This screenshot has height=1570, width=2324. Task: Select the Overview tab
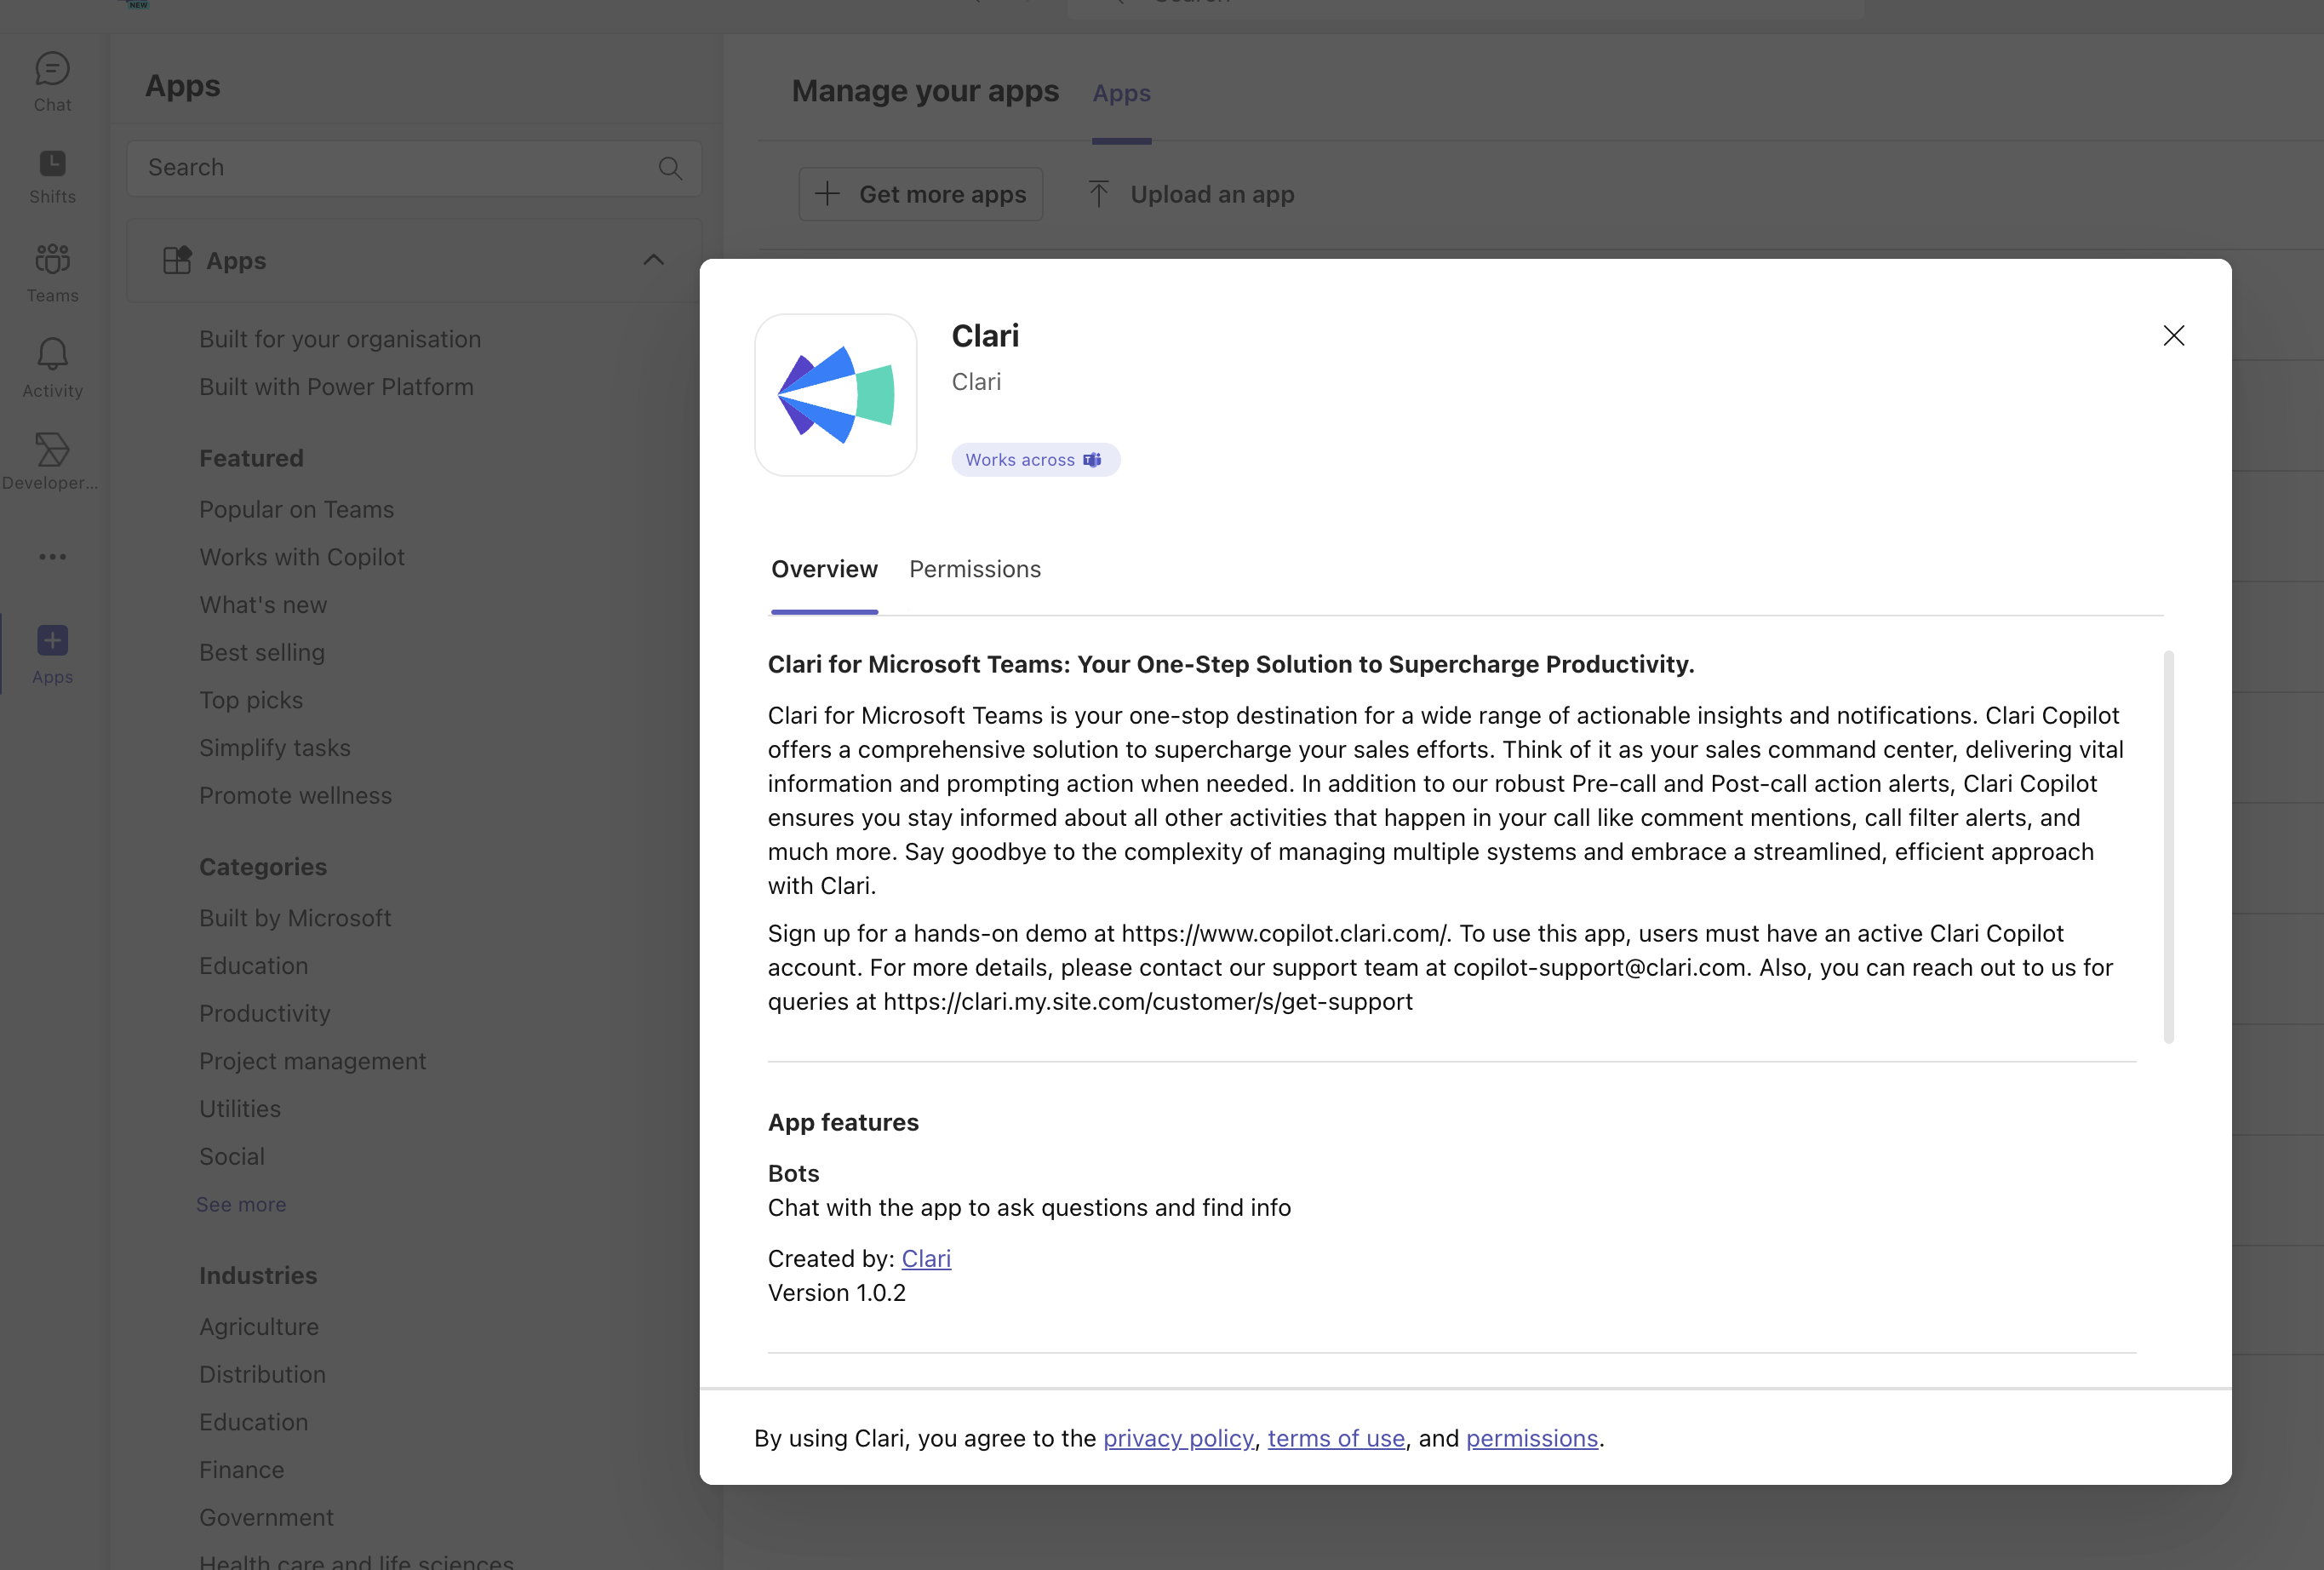[823, 569]
